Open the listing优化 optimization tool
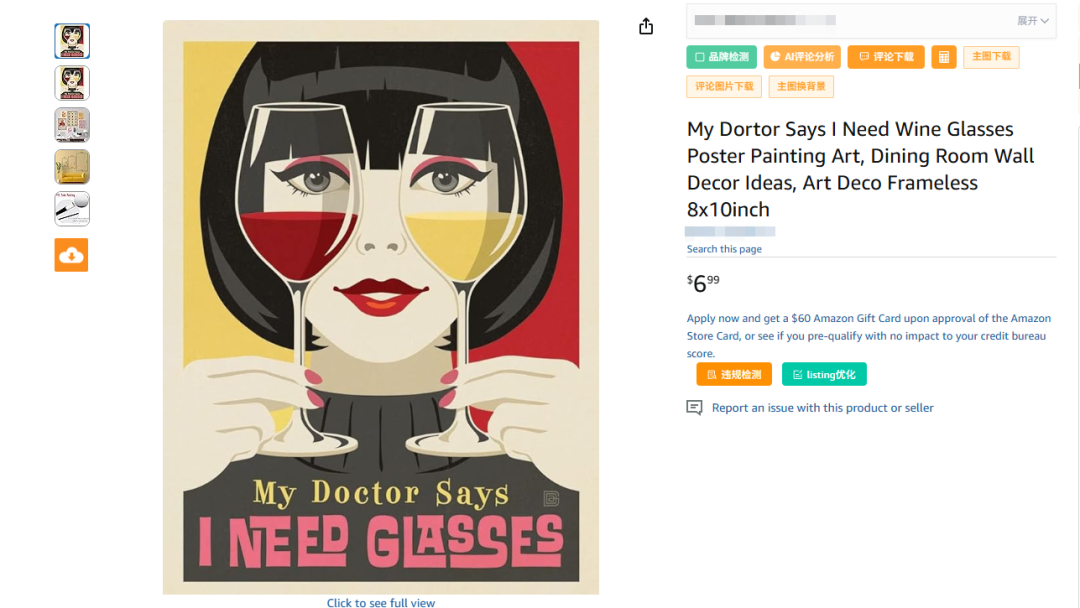1080x608 pixels. (824, 374)
